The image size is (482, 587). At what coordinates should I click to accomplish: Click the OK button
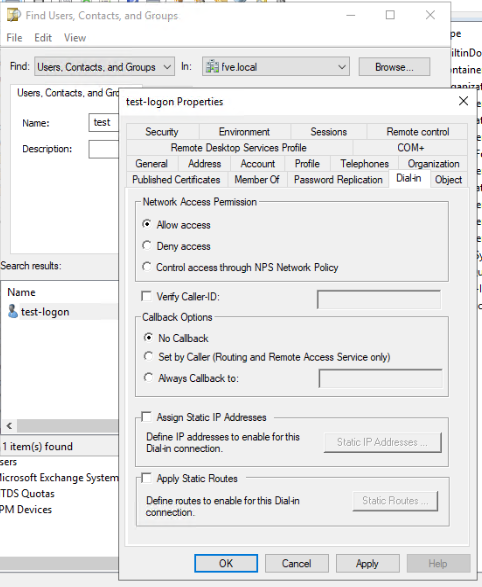click(x=226, y=563)
